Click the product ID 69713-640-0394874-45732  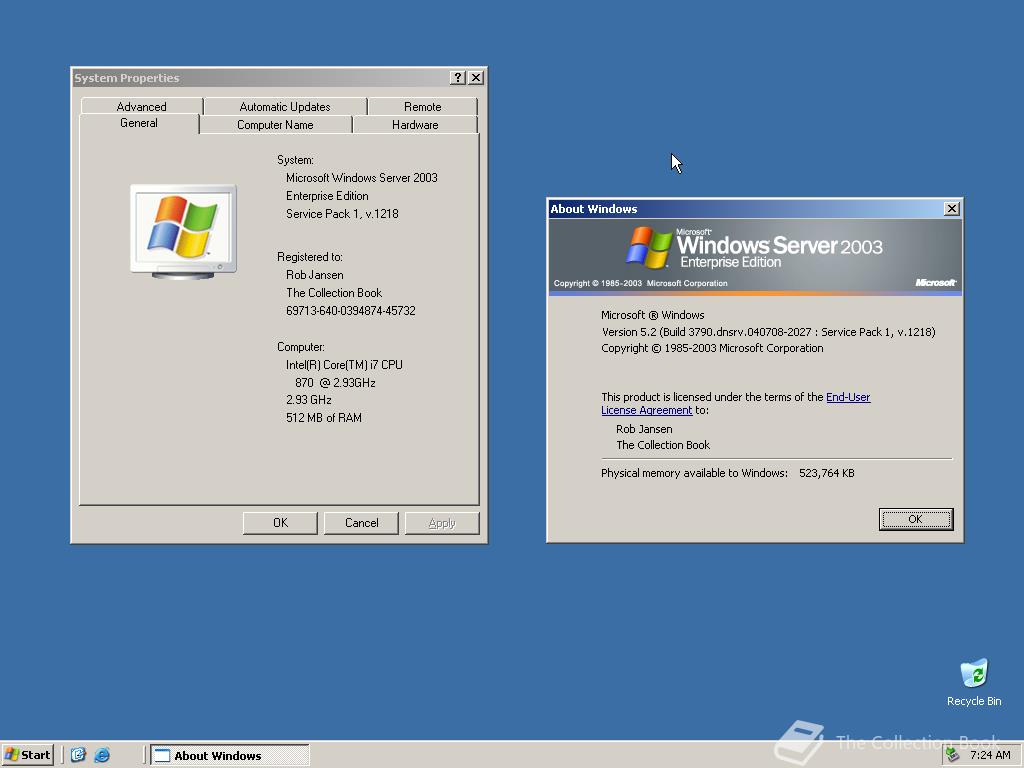(351, 311)
